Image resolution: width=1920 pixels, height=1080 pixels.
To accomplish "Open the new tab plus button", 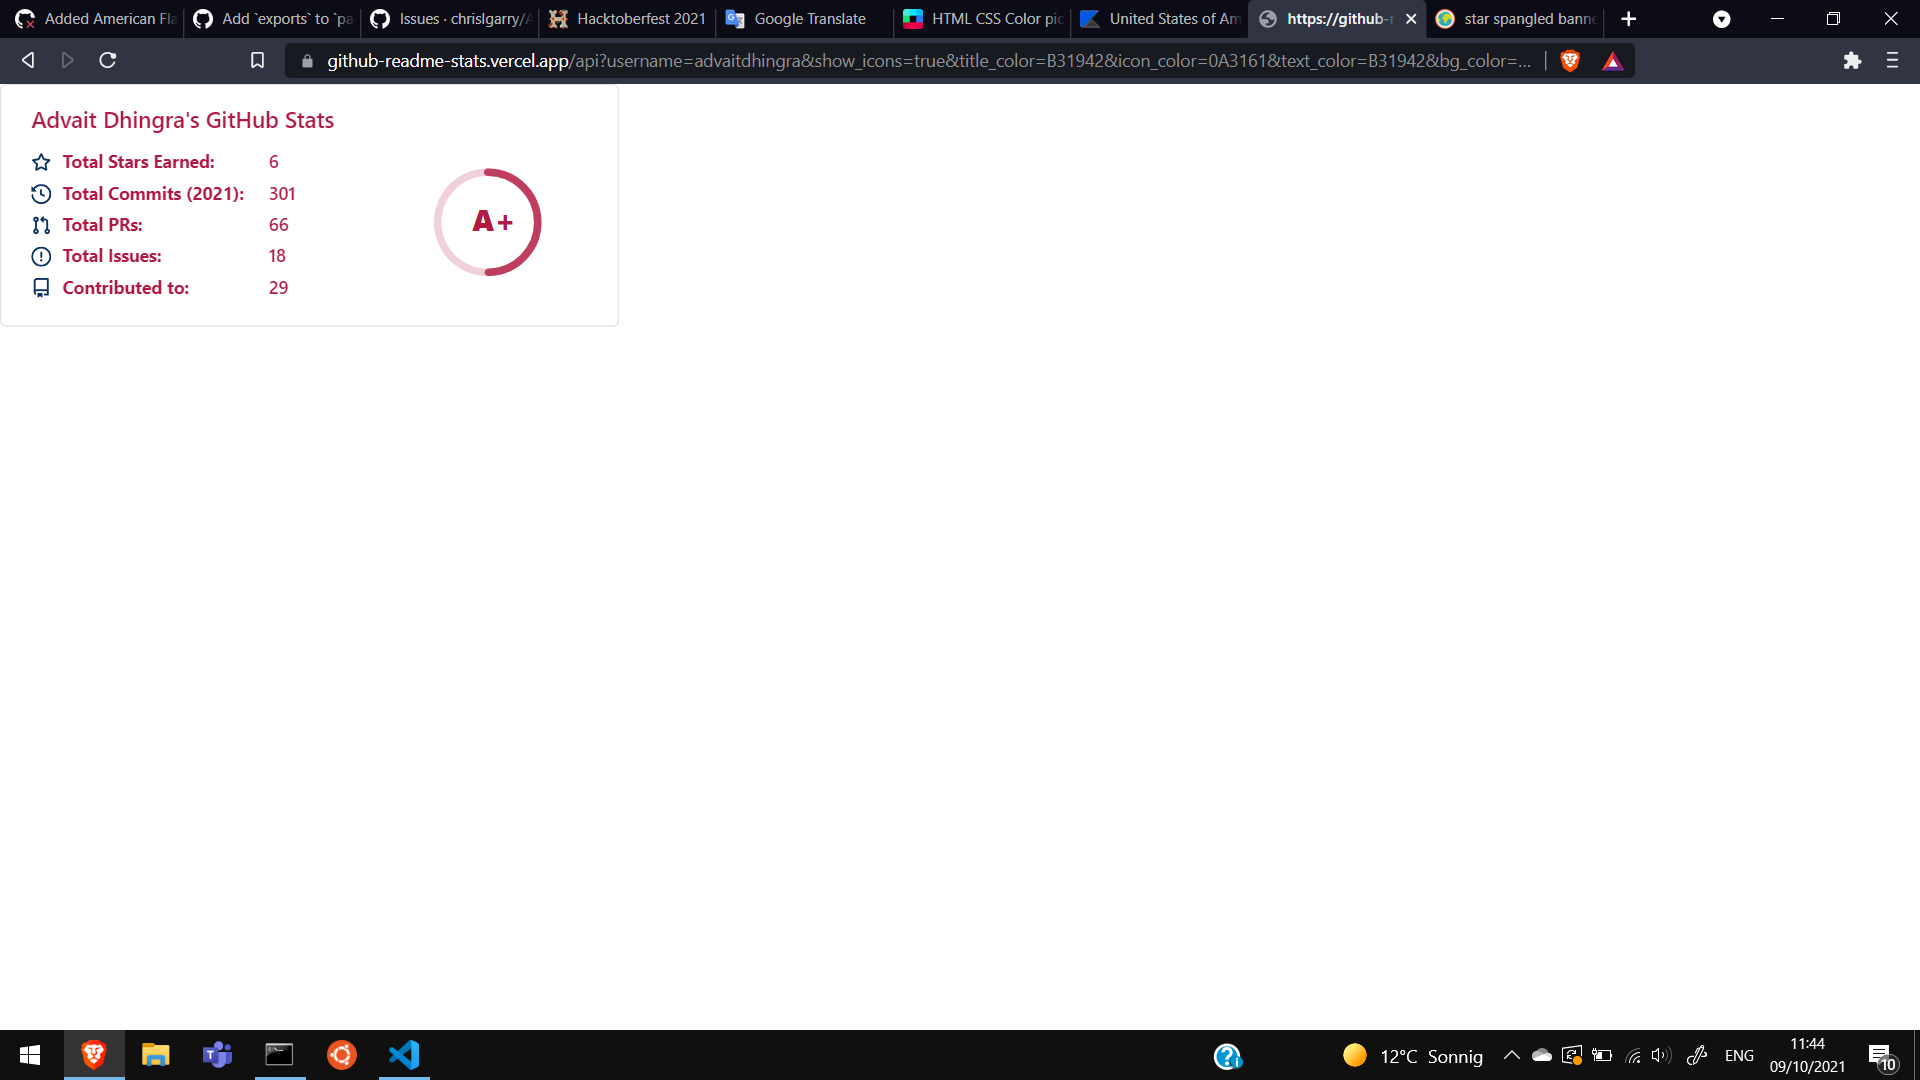I will tap(1629, 19).
